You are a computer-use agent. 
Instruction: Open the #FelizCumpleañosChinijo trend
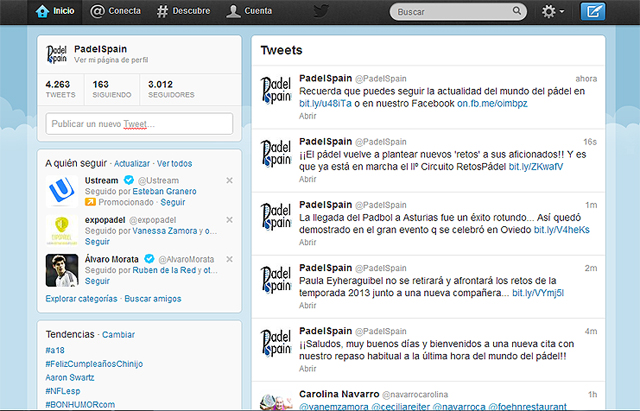94,364
